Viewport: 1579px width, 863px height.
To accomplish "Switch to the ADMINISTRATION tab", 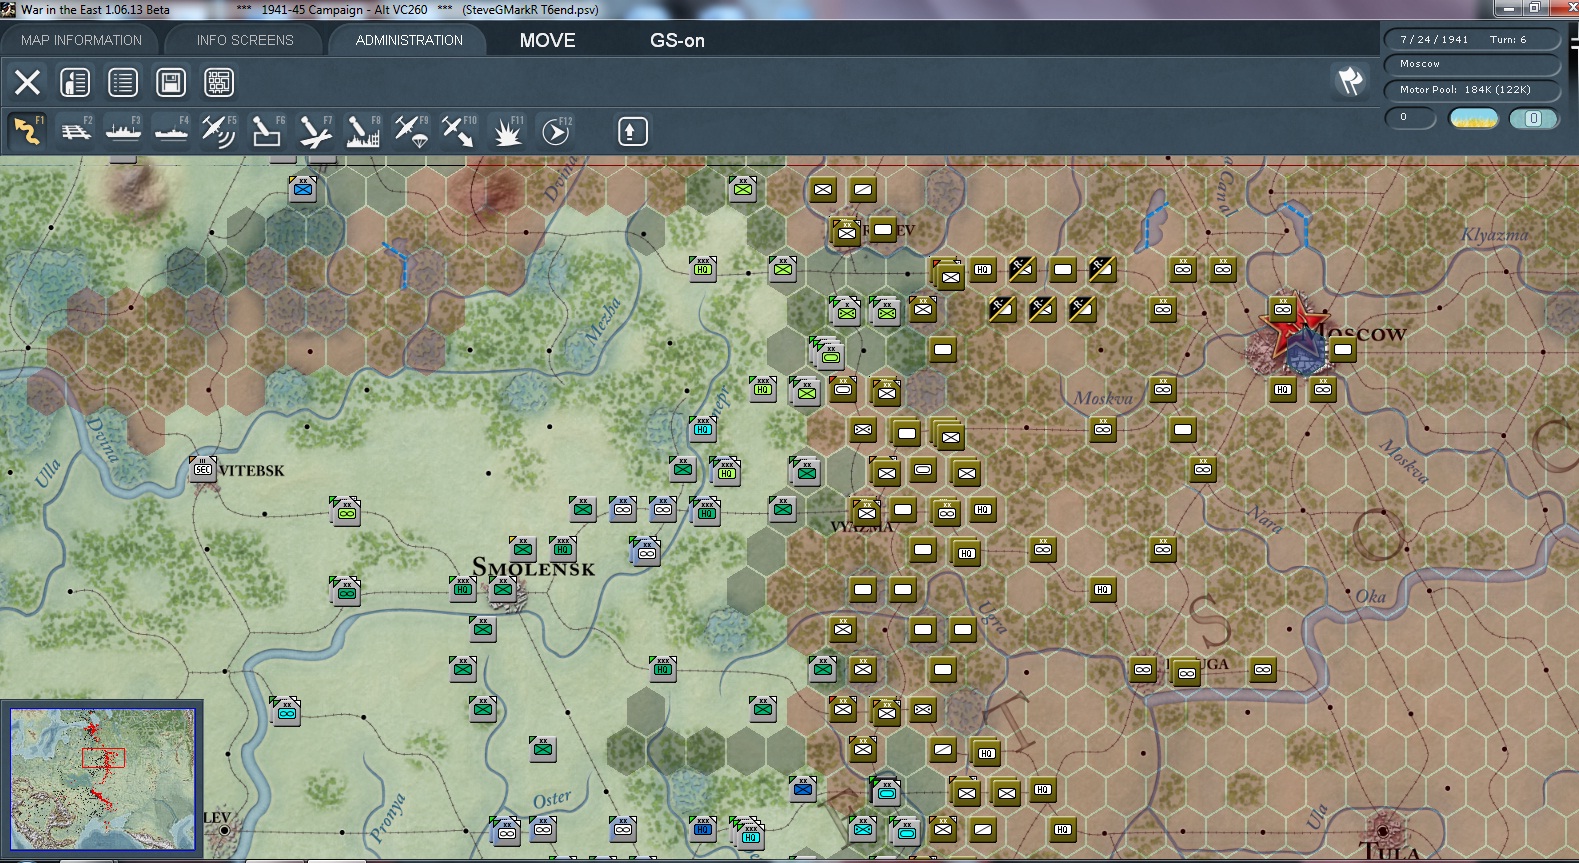I will [x=409, y=40].
